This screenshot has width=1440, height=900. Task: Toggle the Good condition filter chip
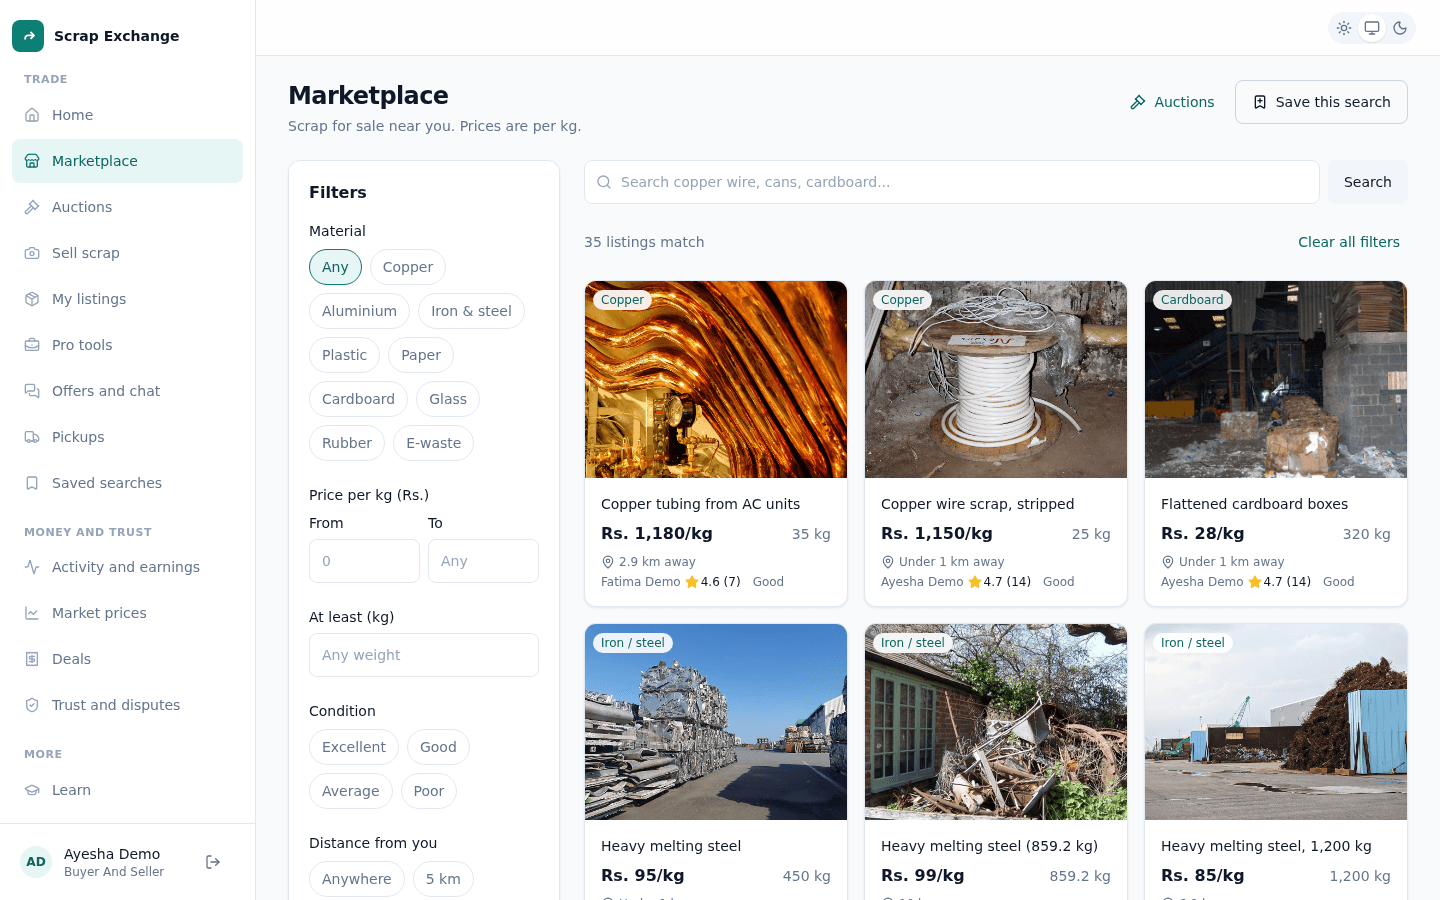pyautogui.click(x=438, y=747)
